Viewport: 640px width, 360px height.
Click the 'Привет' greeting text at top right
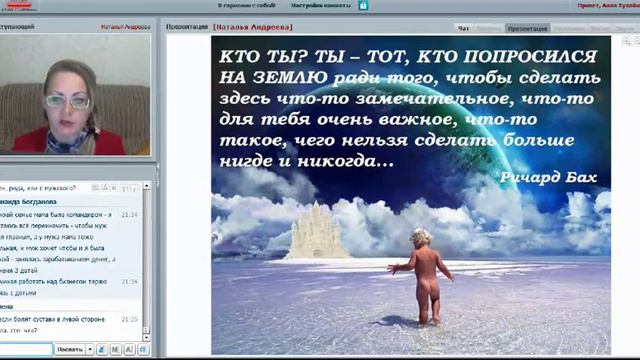tap(588, 5)
